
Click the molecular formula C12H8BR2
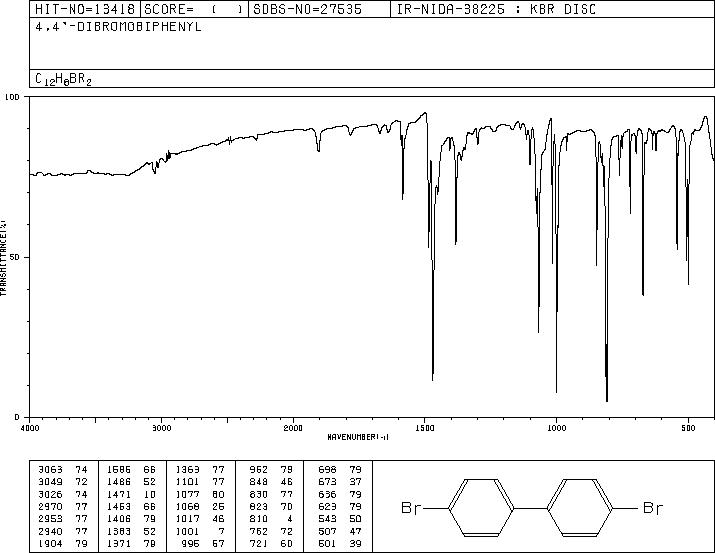pyautogui.click(x=63, y=79)
